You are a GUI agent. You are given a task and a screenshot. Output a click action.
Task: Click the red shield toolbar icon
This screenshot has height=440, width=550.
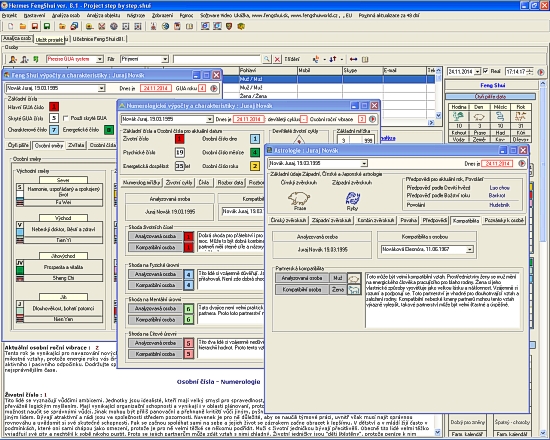(229, 26)
